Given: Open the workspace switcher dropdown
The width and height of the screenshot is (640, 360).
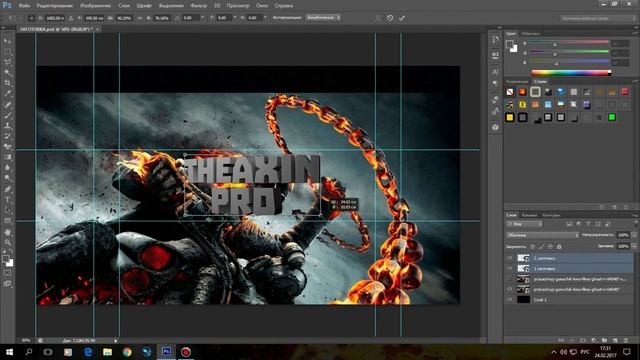Looking at the screenshot, I should (597, 18).
